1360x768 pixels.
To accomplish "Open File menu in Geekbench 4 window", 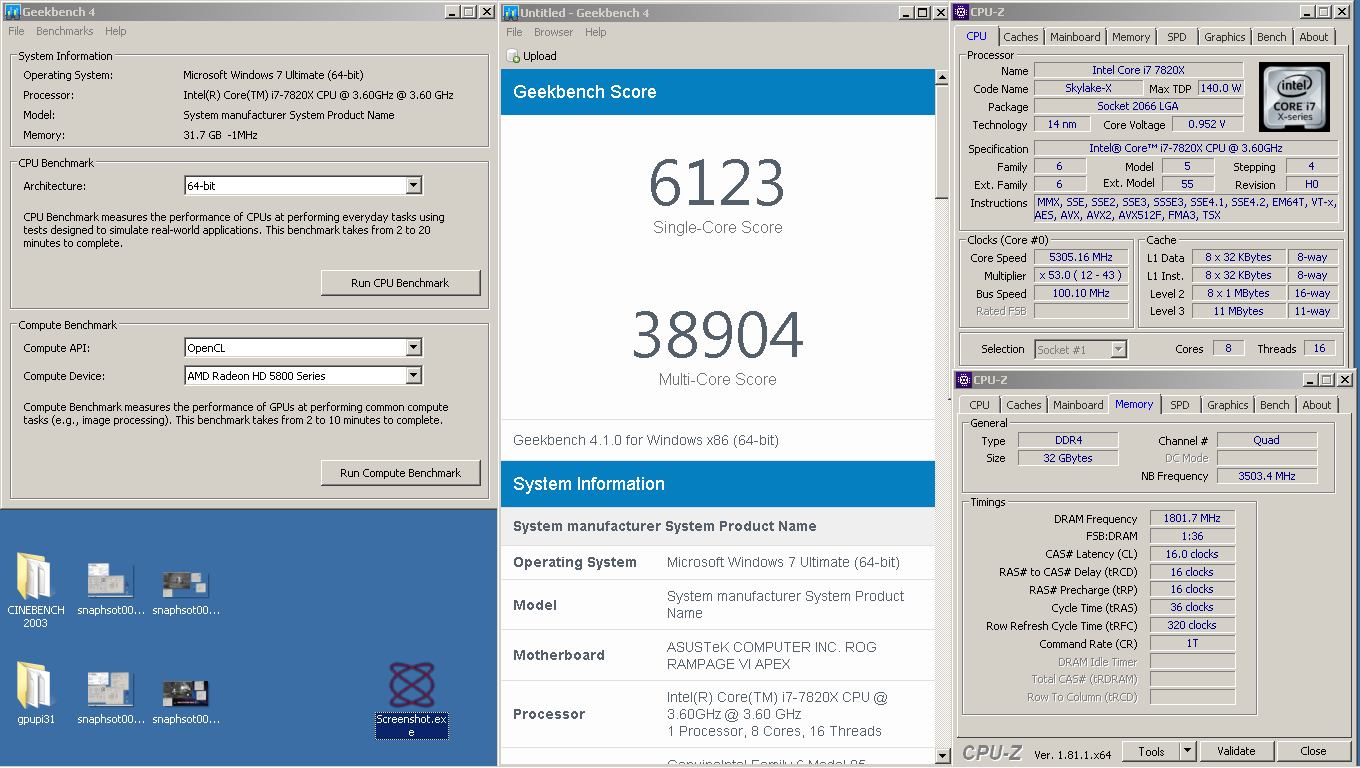I will pyautogui.click(x=16, y=32).
